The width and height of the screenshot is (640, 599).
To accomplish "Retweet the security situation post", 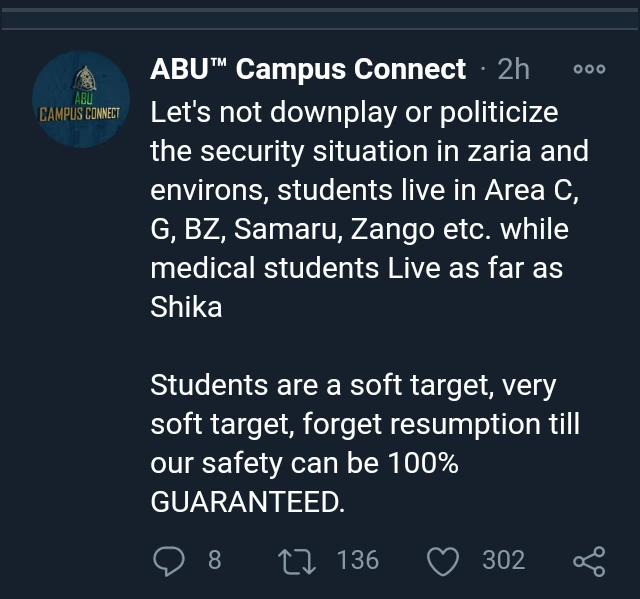I will click(x=297, y=561).
